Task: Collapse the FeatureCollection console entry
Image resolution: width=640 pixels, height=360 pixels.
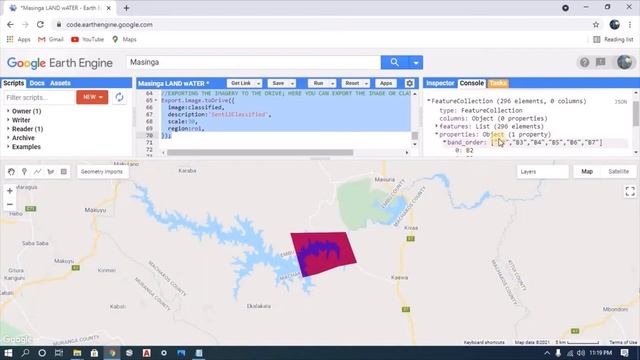Action: click(x=429, y=101)
